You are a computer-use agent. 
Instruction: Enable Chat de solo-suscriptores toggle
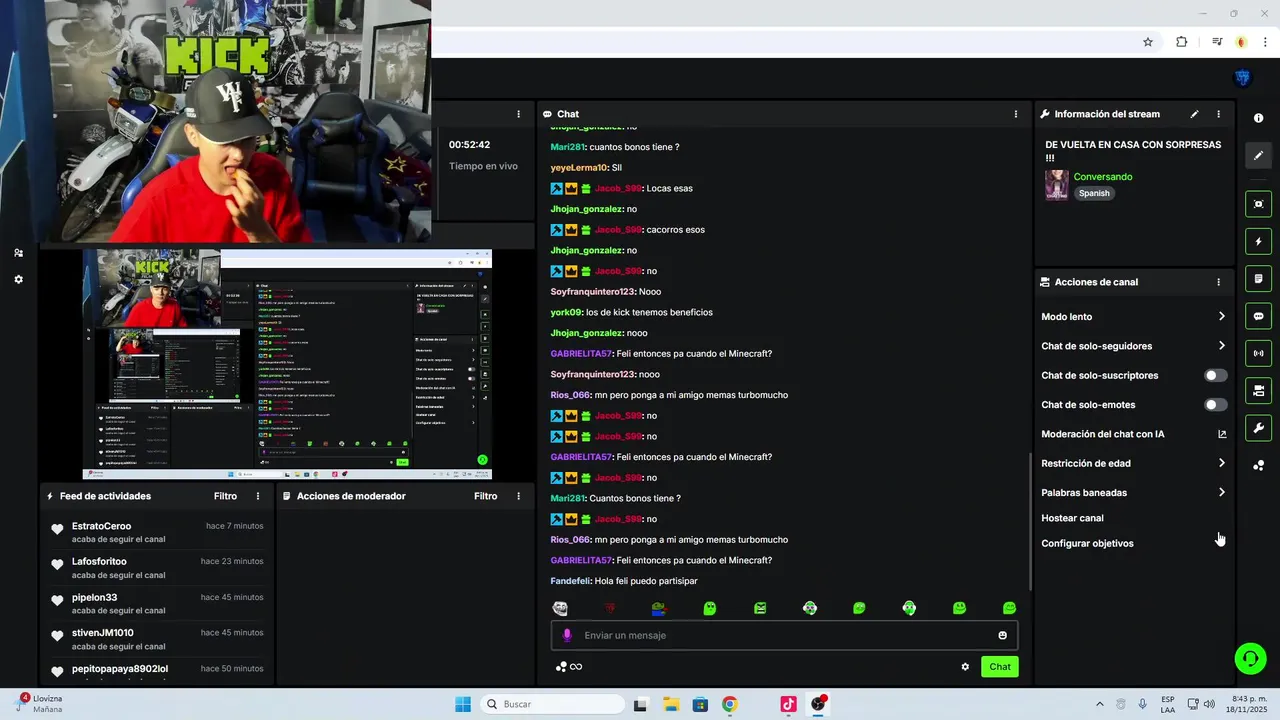pyautogui.click(x=1215, y=375)
